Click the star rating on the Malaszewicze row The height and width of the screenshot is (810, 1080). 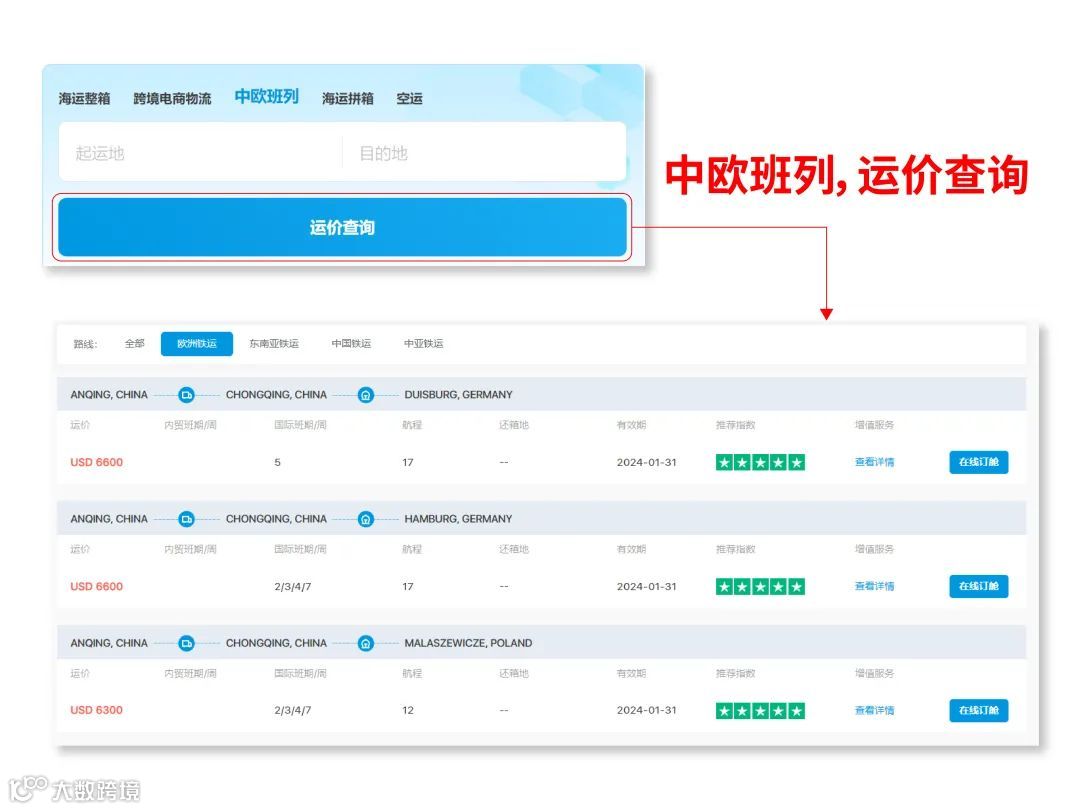click(759, 711)
